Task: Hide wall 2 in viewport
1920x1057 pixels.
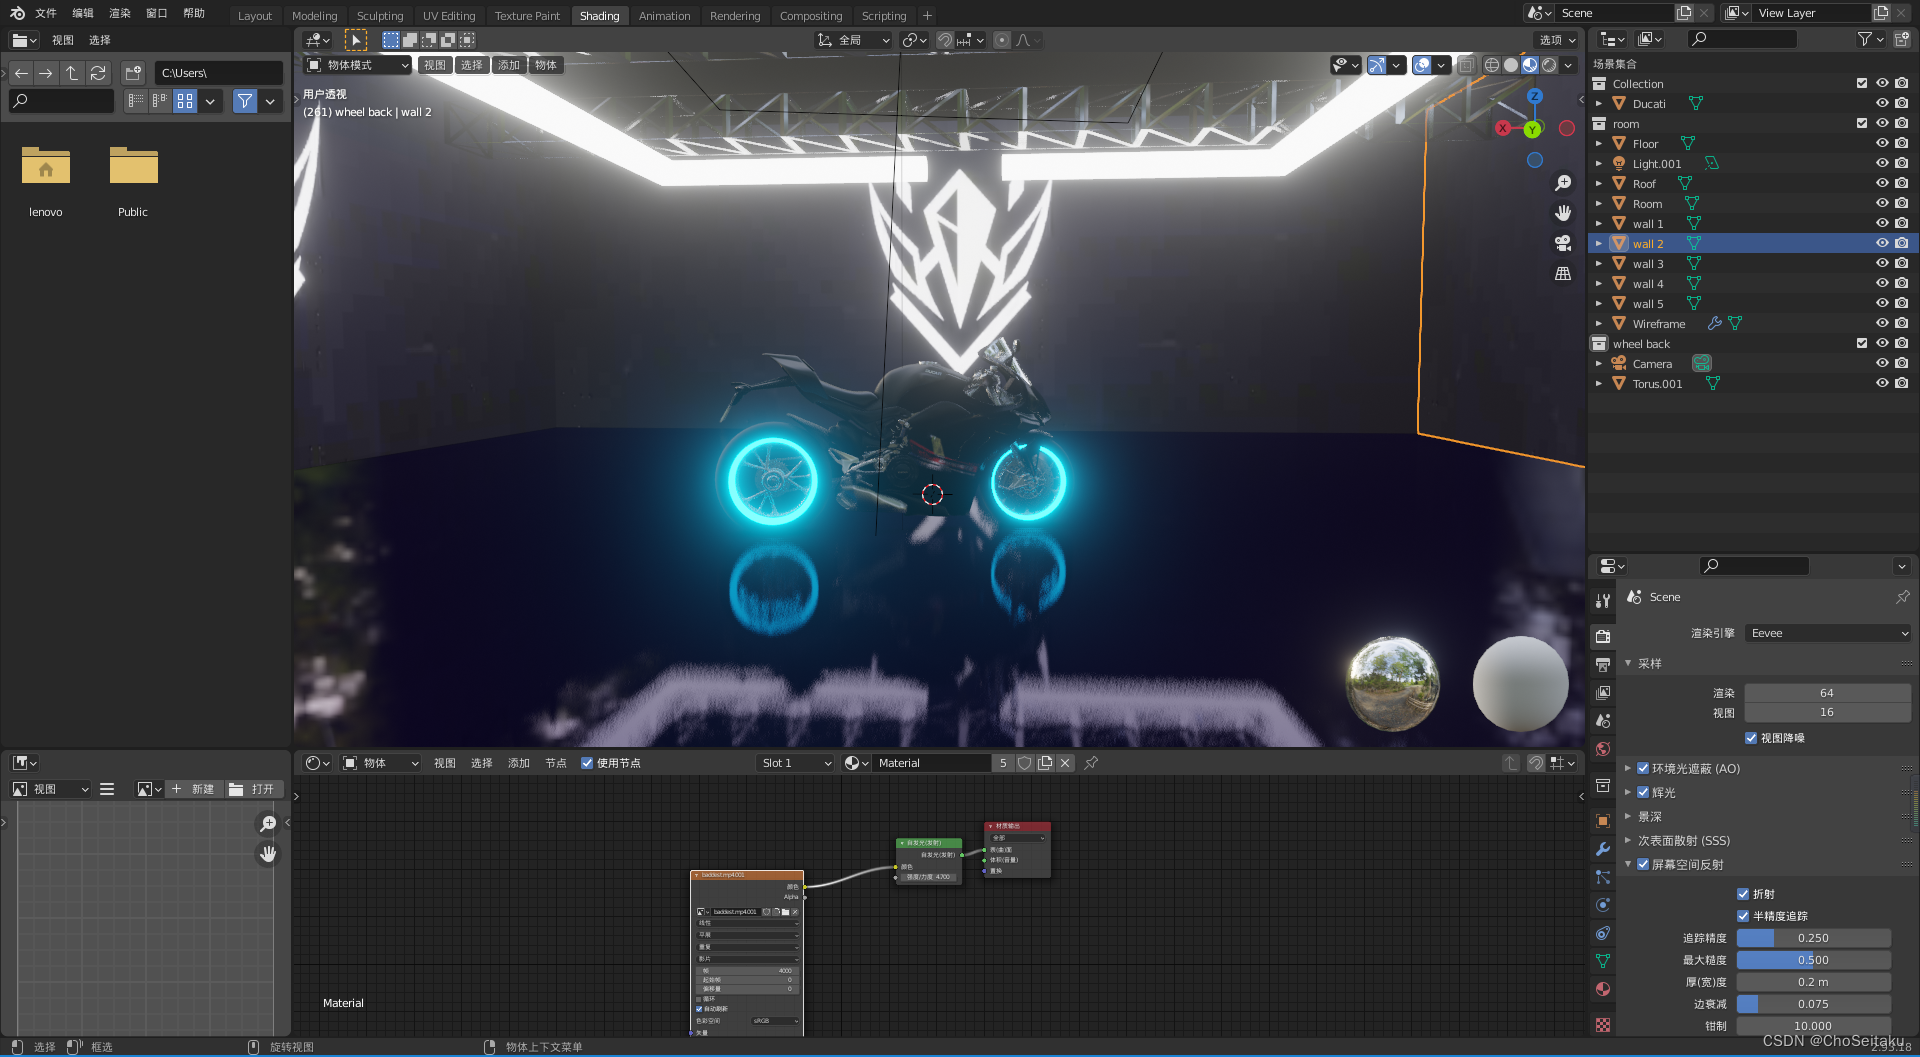Action: pyautogui.click(x=1882, y=243)
